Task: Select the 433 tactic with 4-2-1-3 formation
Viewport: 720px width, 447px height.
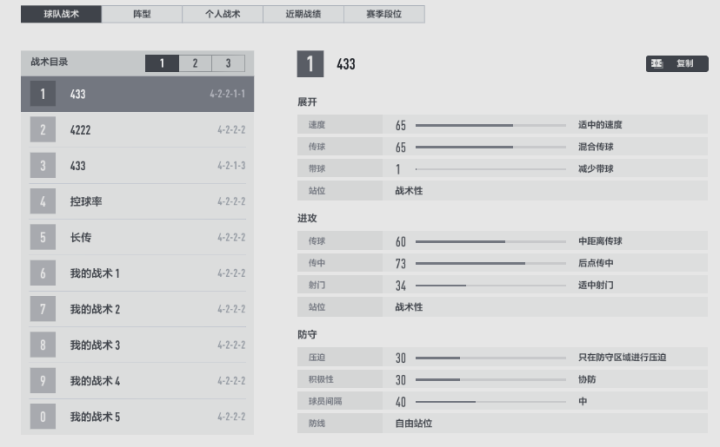Action: [137, 166]
